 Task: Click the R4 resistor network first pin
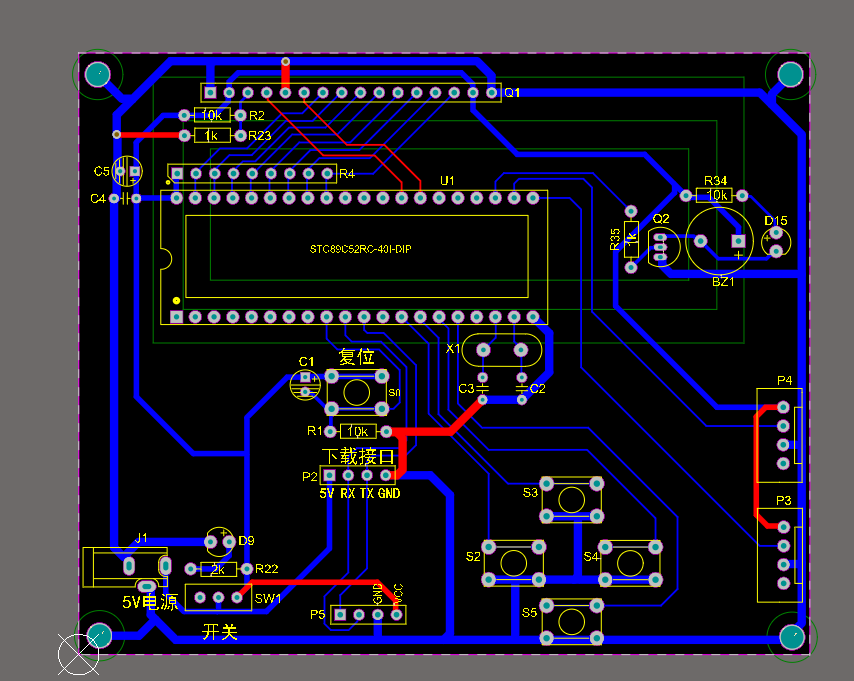tap(177, 174)
